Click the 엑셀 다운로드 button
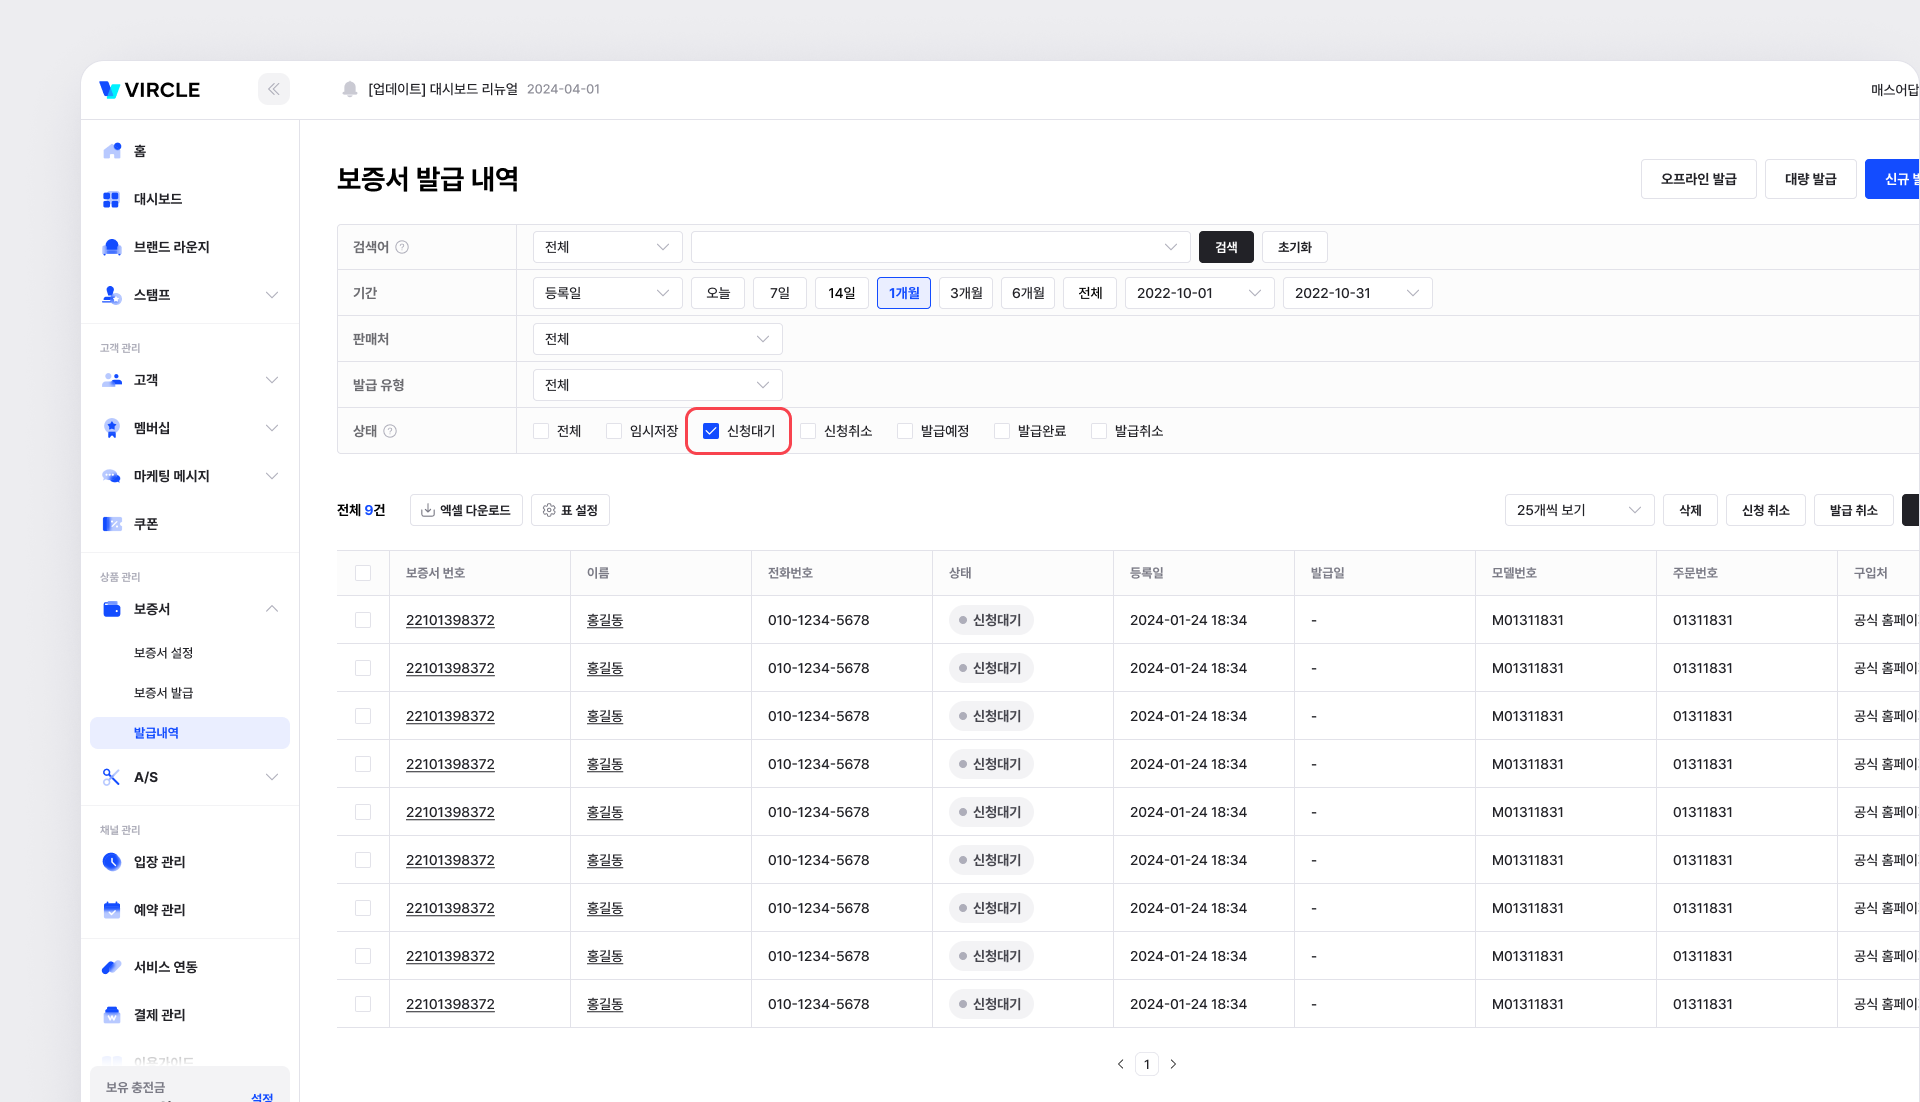Viewport: 1920px width, 1102px height. click(x=466, y=510)
